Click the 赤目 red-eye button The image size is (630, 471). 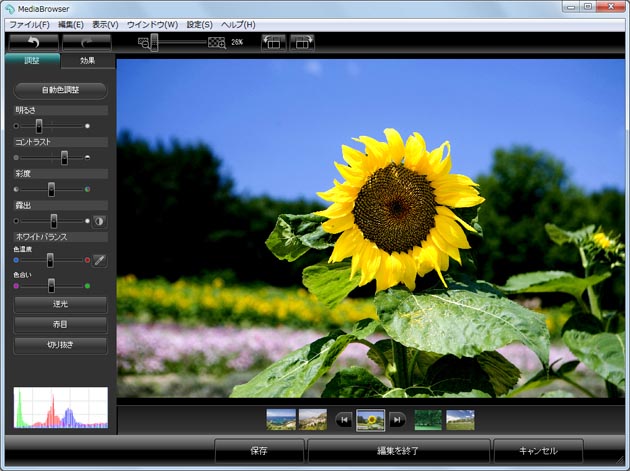coord(60,324)
